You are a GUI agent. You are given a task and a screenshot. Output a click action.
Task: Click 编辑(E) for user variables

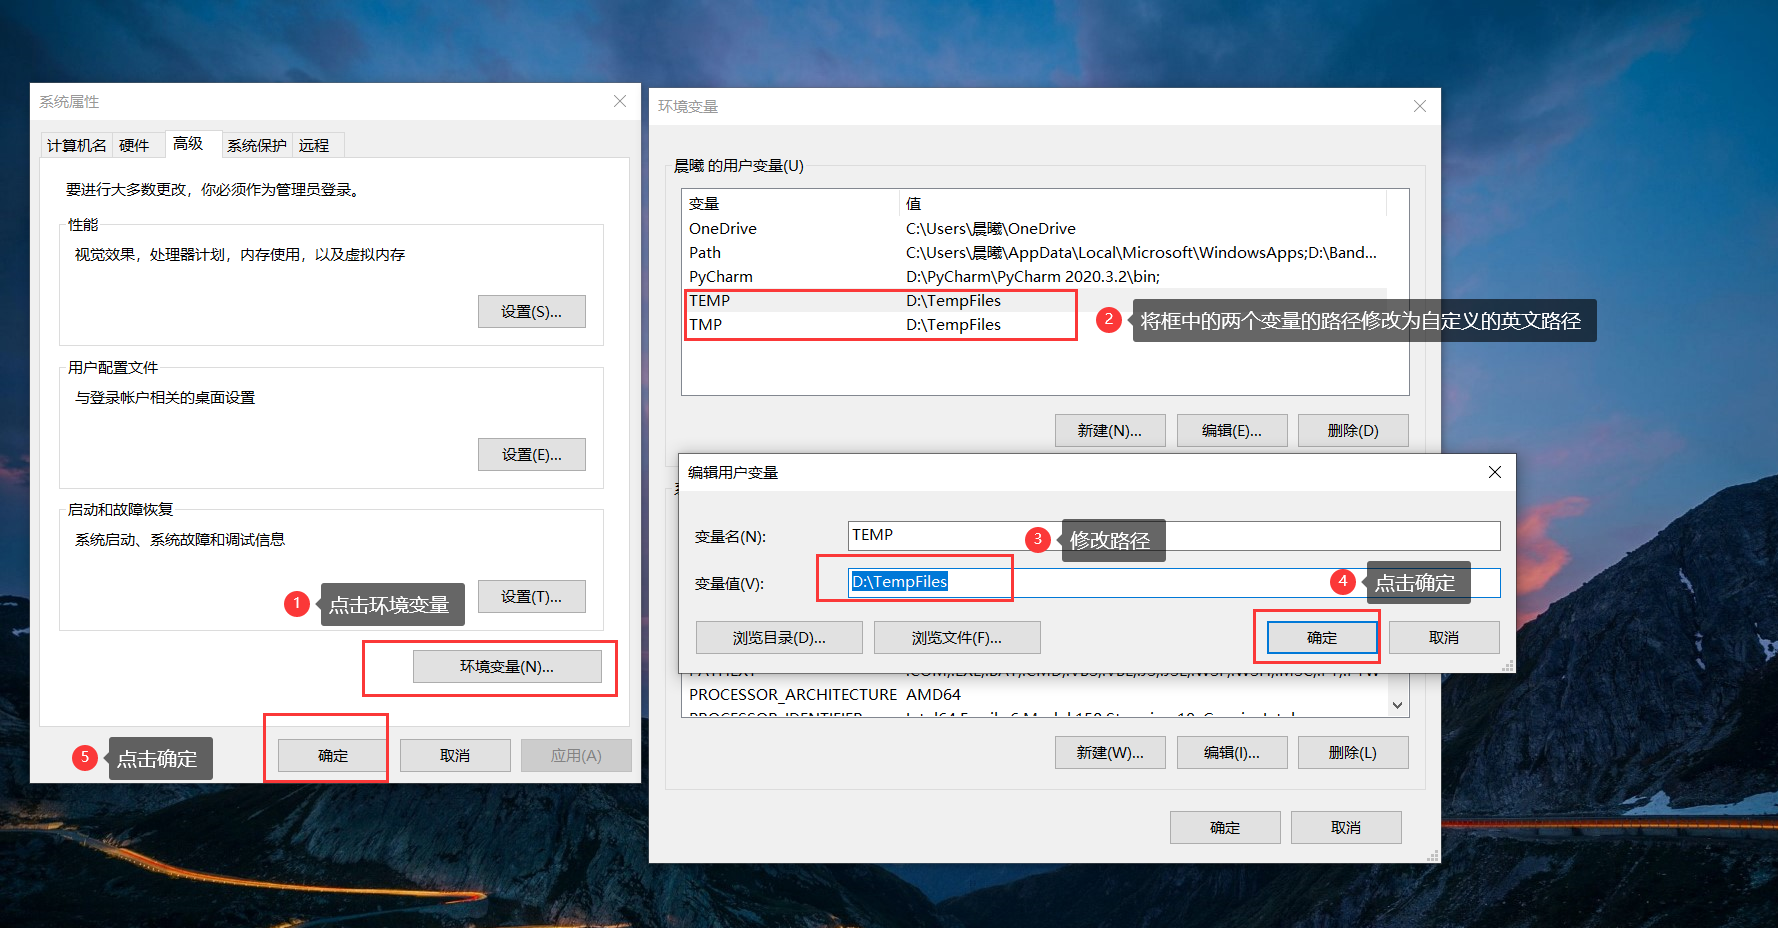pyautogui.click(x=1232, y=430)
